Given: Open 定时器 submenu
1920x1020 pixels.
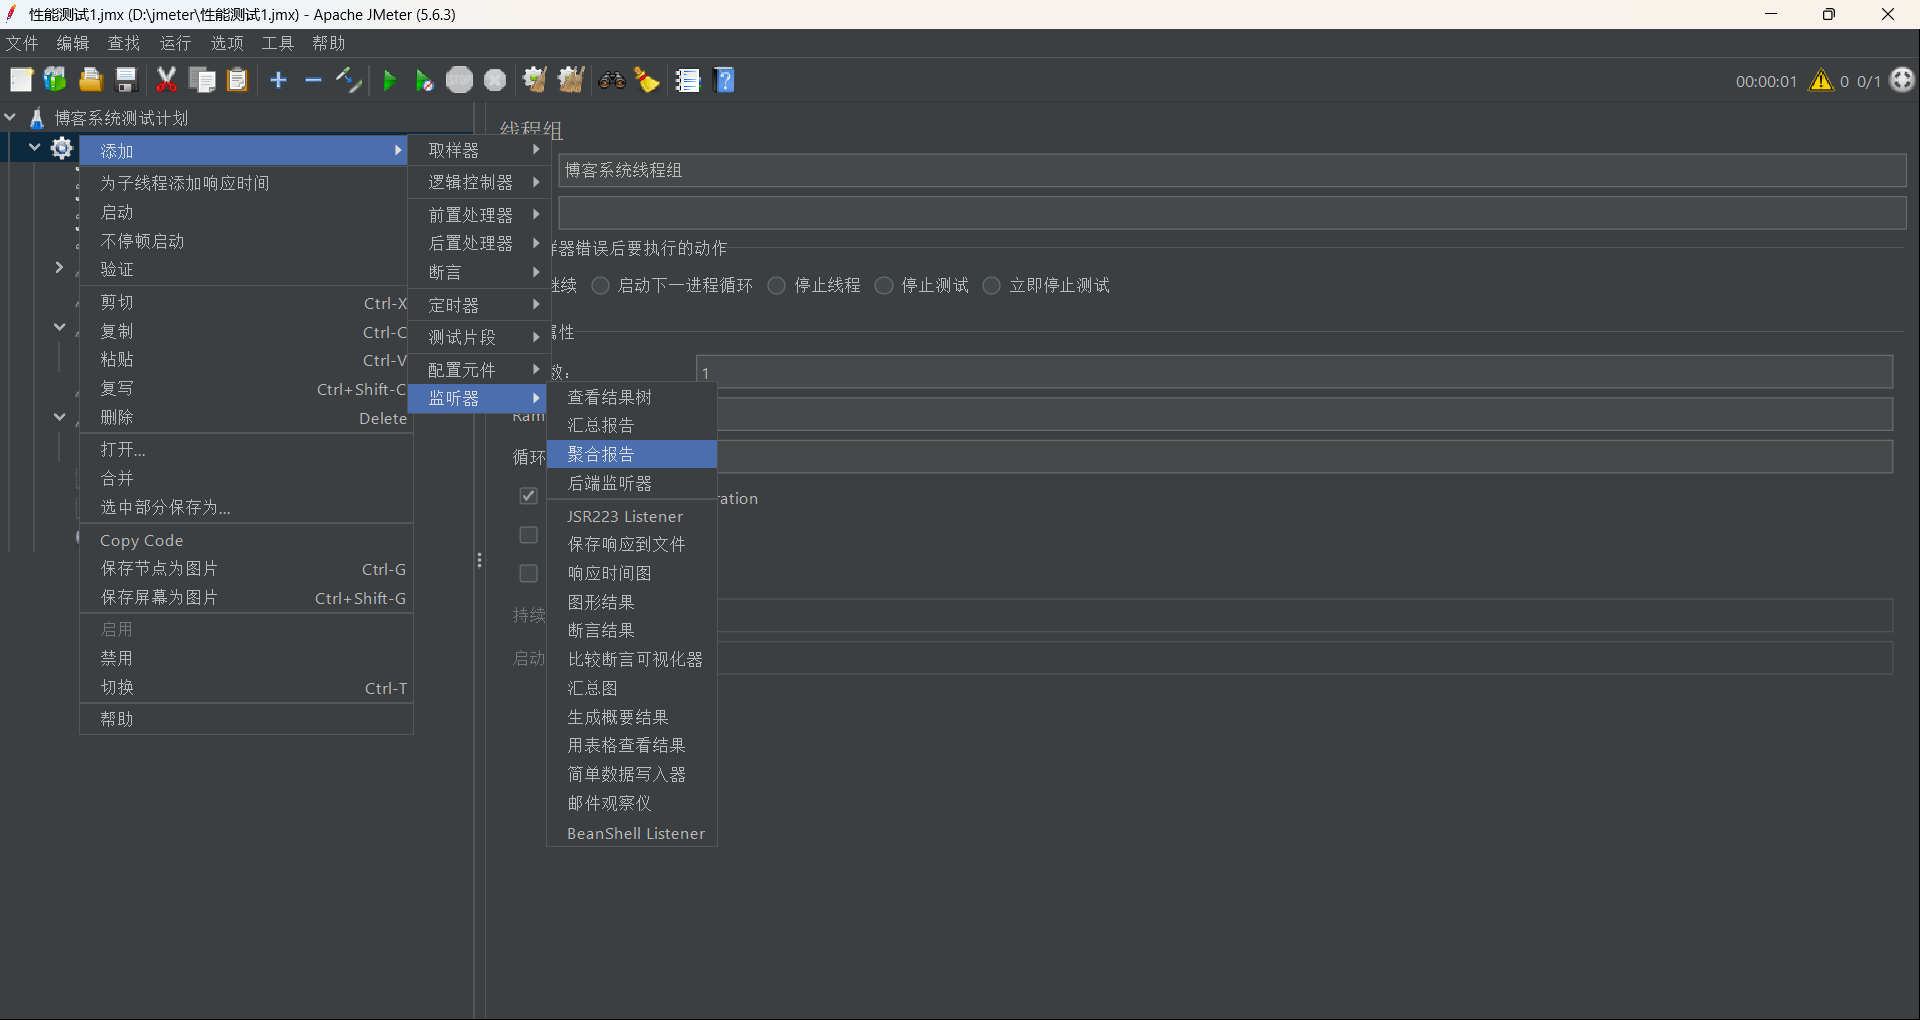Looking at the screenshot, I should pos(478,305).
